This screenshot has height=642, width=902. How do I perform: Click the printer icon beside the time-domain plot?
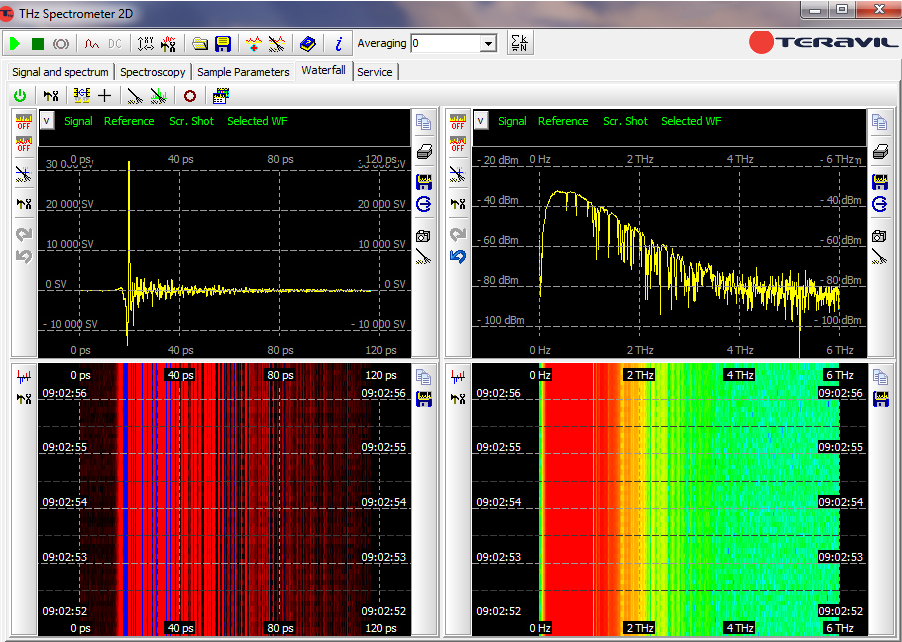coord(425,152)
